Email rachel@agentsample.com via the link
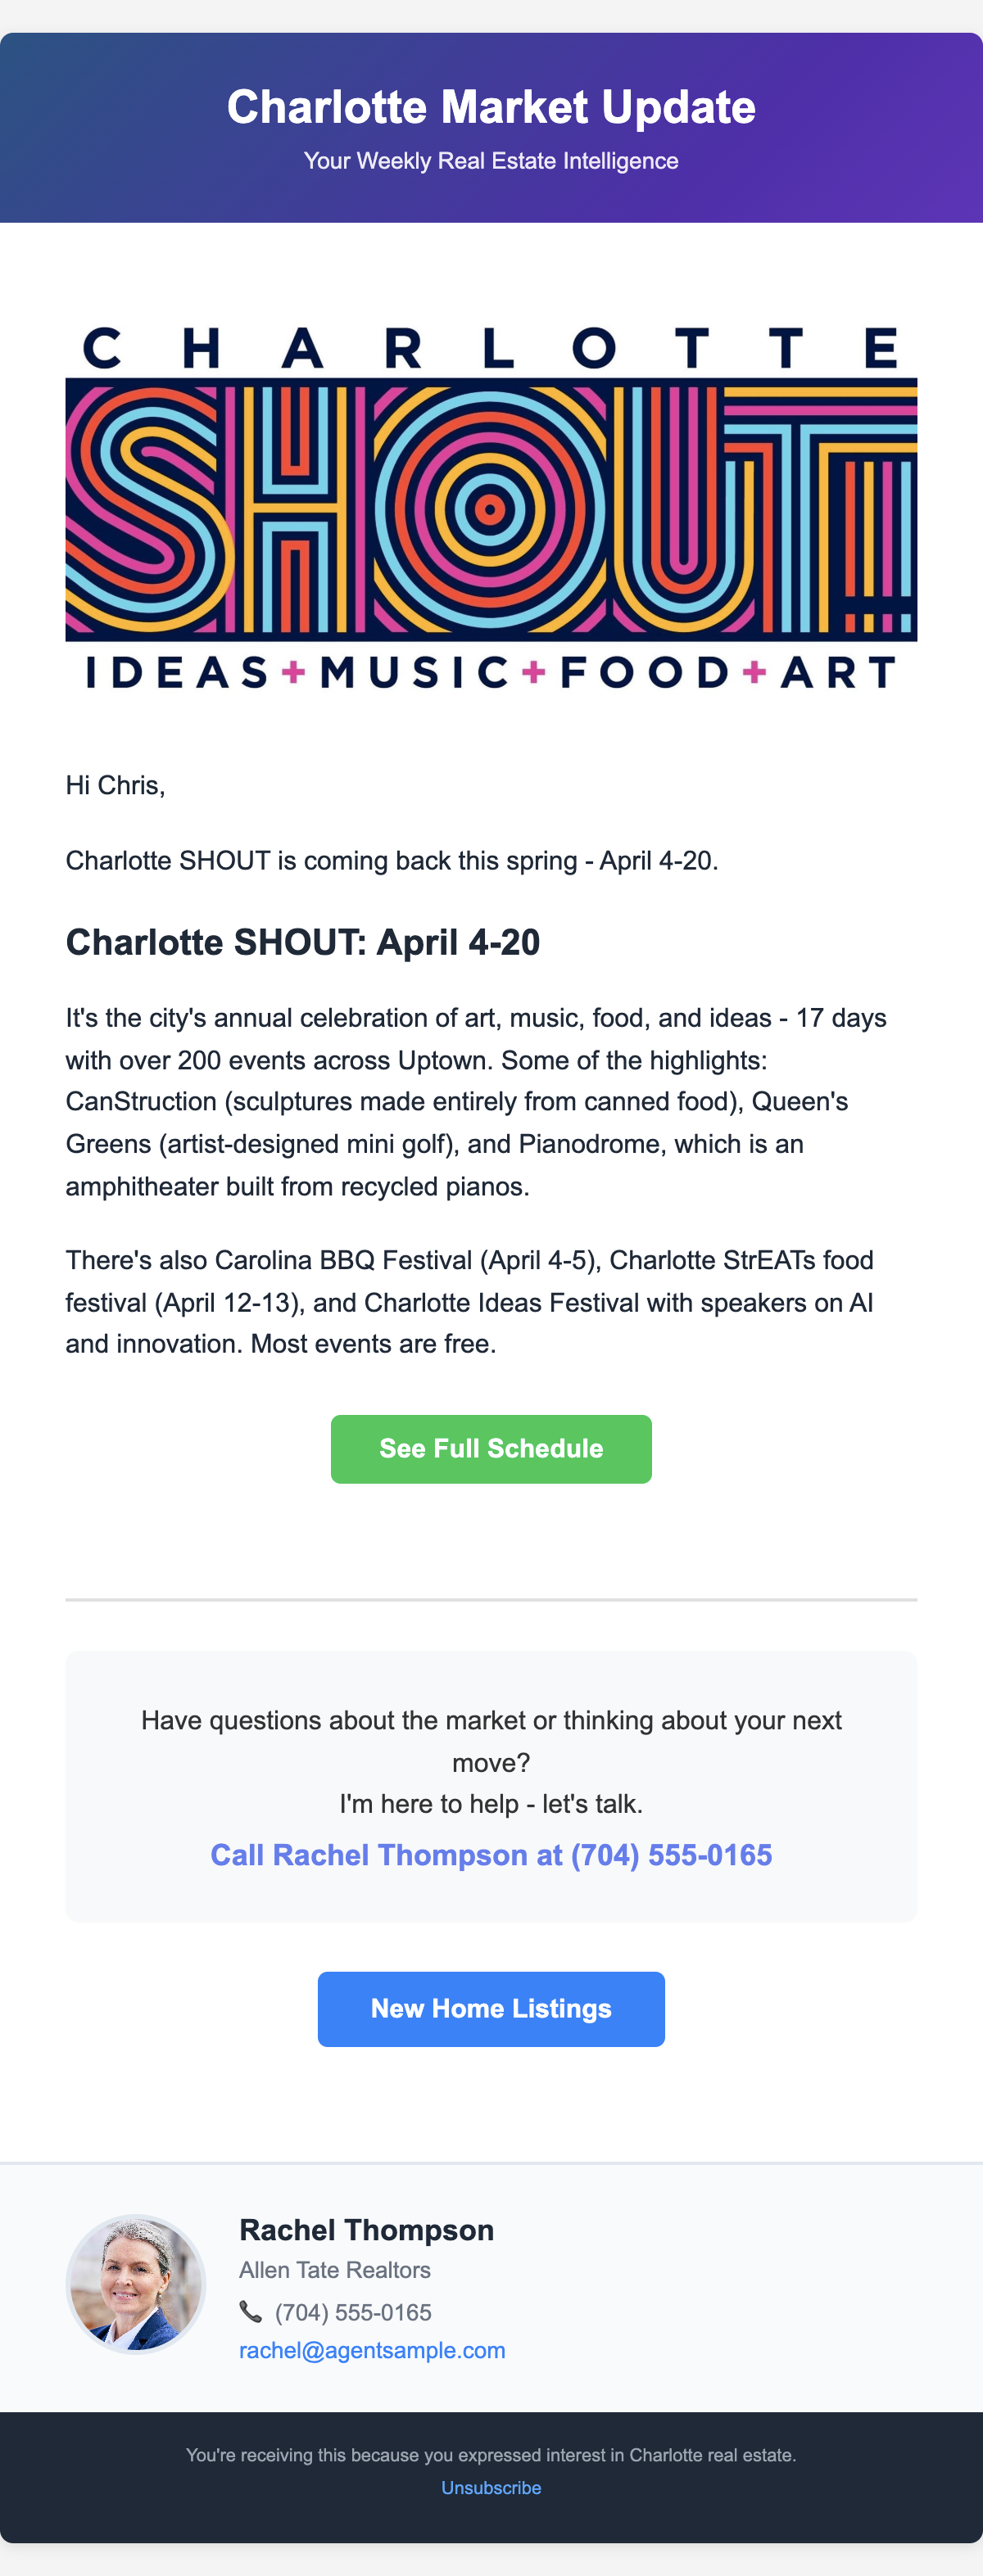This screenshot has height=2576, width=983. coord(372,2350)
